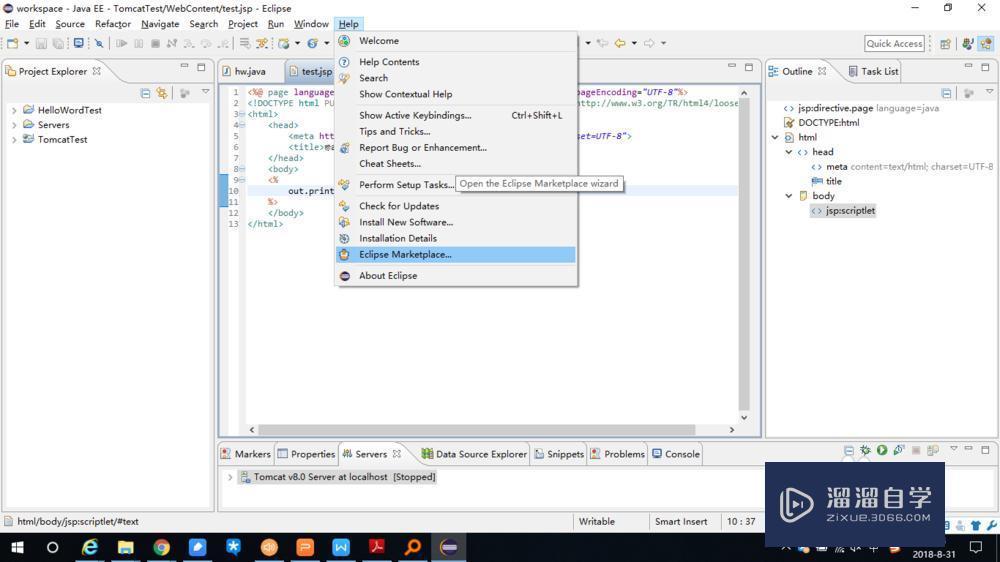Expand the TomcatTest project node
The height and width of the screenshot is (562, 1000).
tap(14, 140)
